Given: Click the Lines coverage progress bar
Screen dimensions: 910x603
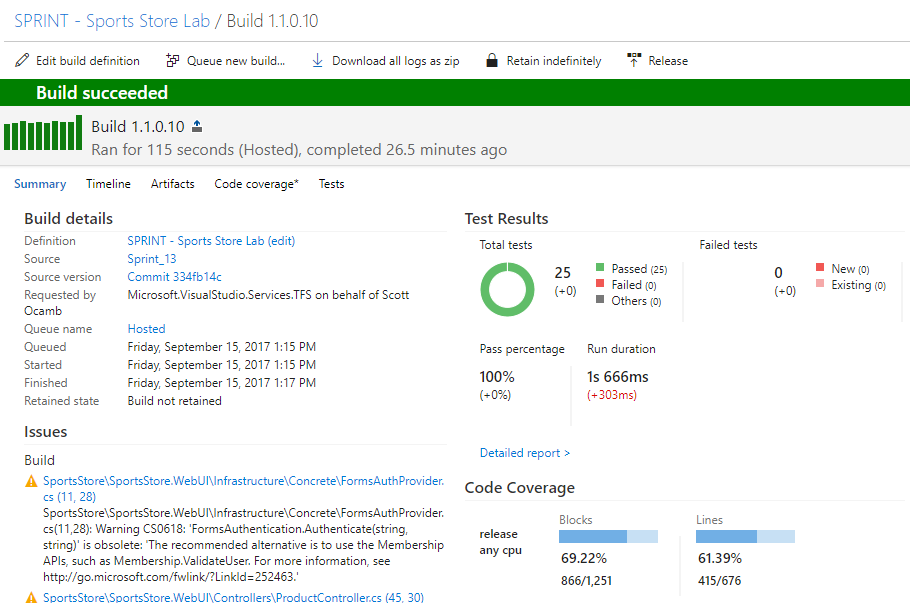Looking at the screenshot, I should [x=745, y=536].
